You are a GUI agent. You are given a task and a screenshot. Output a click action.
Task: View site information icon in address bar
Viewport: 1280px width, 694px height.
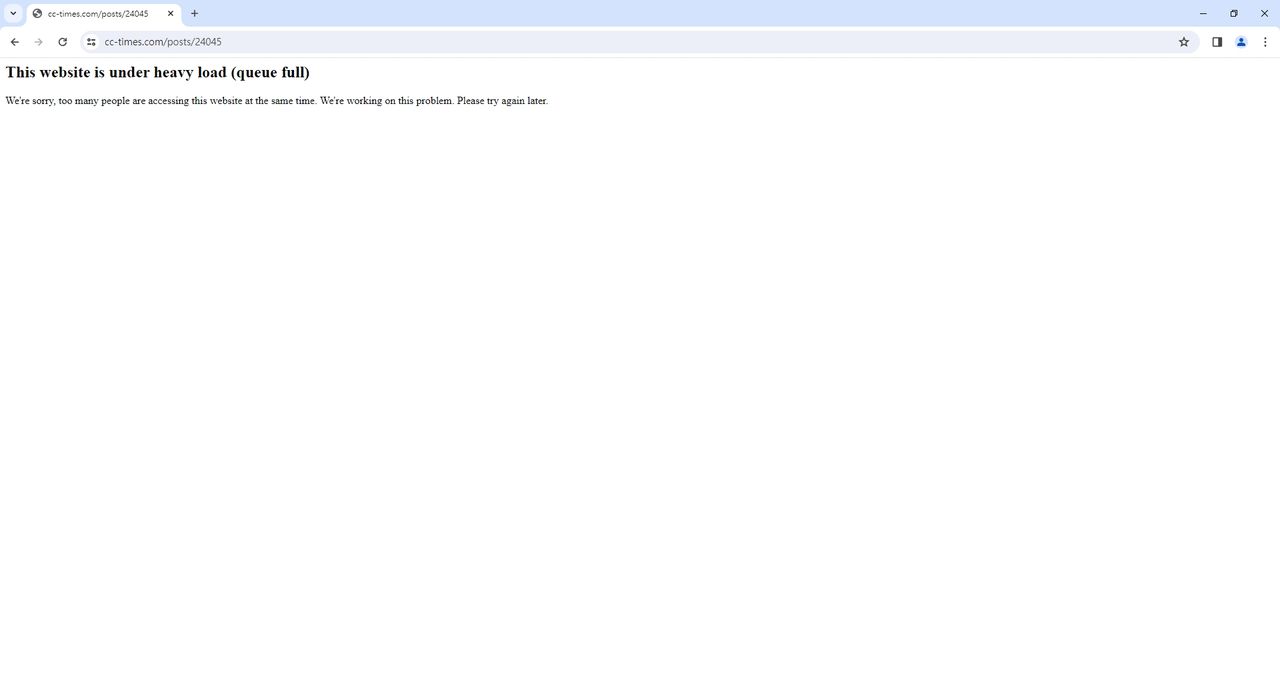(x=91, y=42)
